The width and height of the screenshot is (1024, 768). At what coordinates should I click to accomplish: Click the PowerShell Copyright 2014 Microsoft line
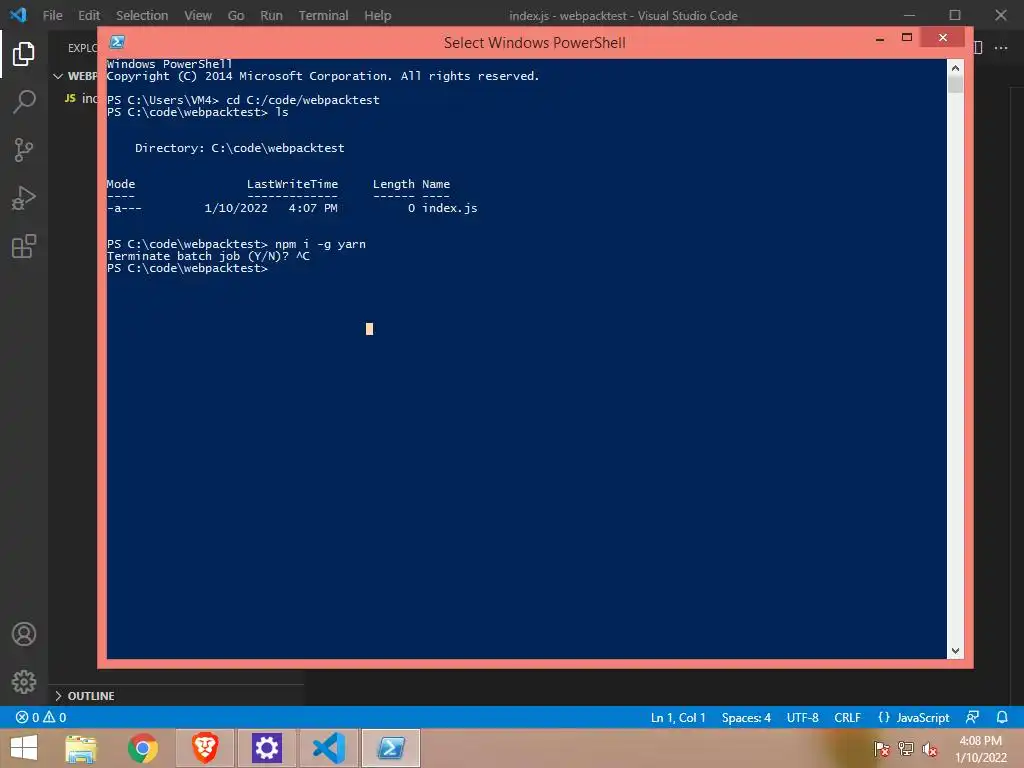pyautogui.click(x=323, y=76)
